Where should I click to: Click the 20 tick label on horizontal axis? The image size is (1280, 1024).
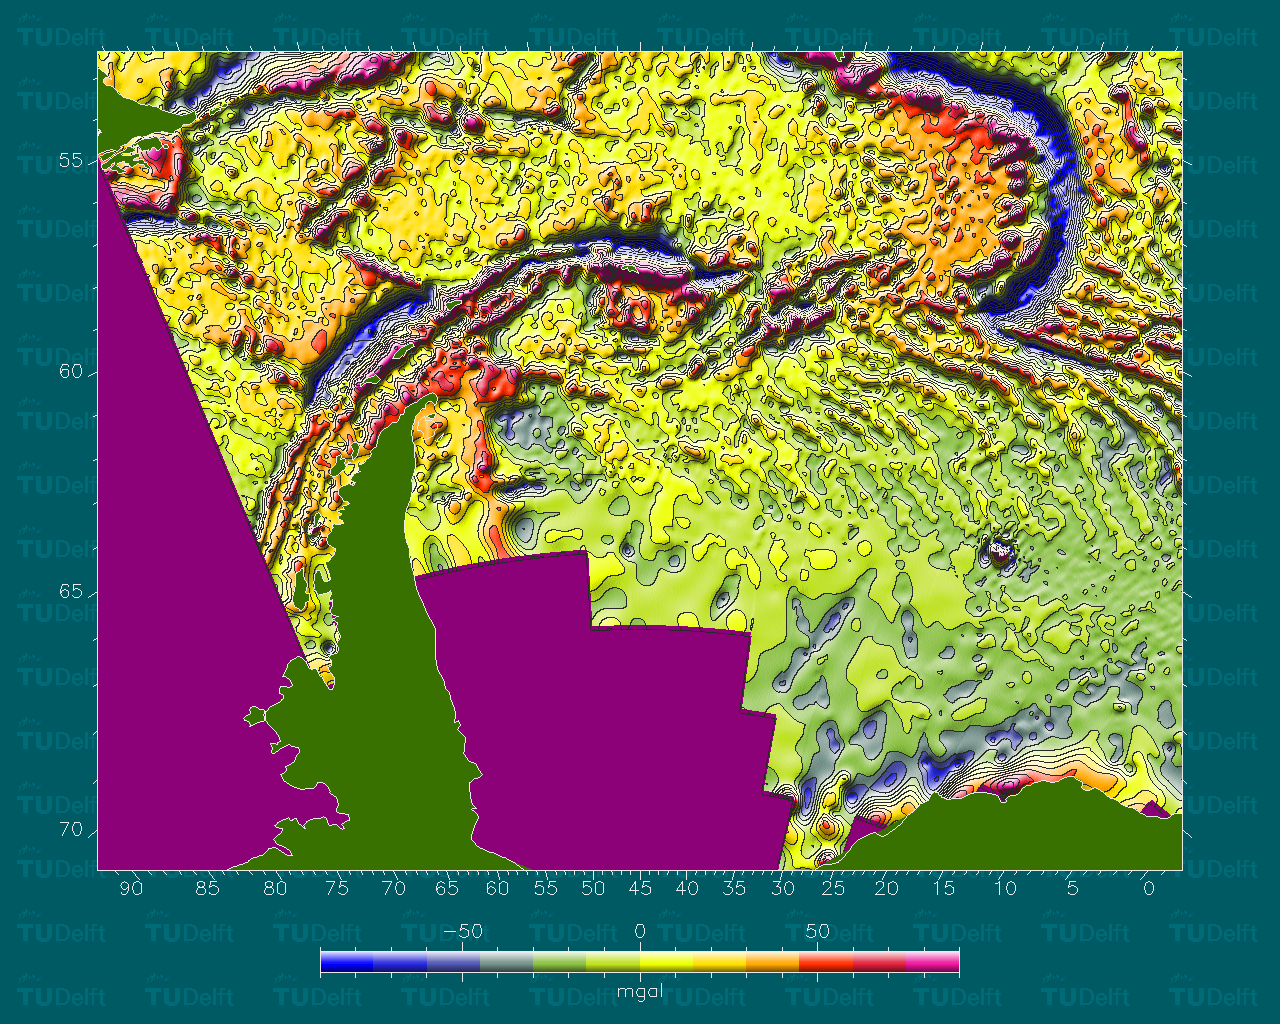(886, 888)
